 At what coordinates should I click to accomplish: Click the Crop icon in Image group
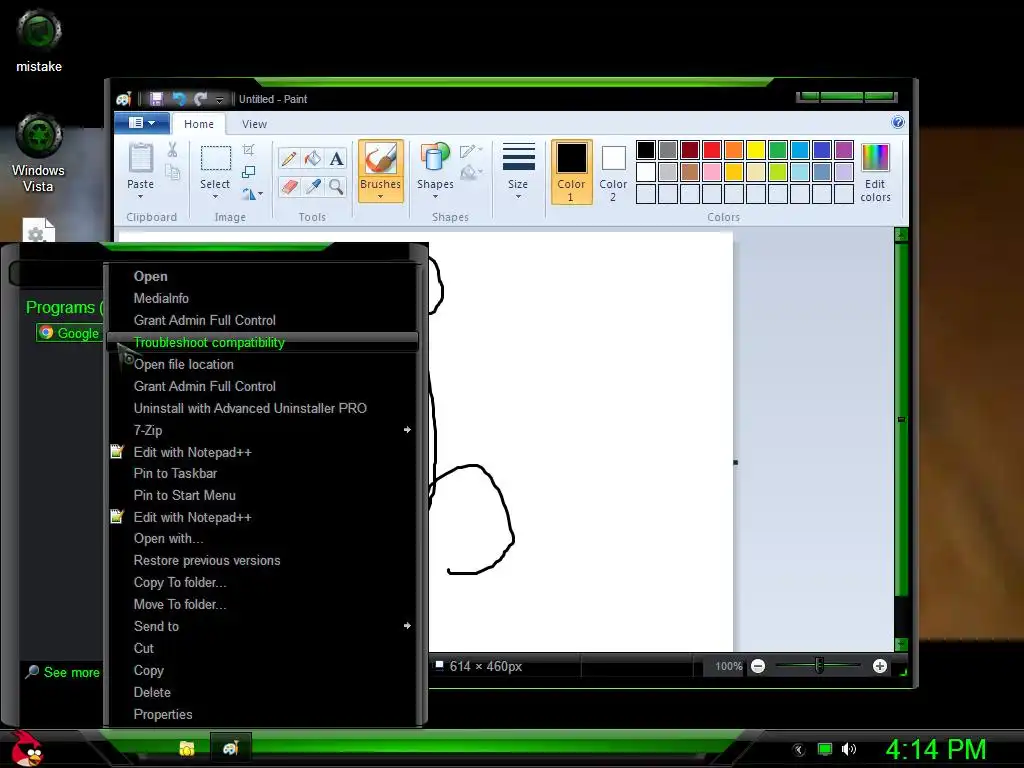(x=249, y=150)
